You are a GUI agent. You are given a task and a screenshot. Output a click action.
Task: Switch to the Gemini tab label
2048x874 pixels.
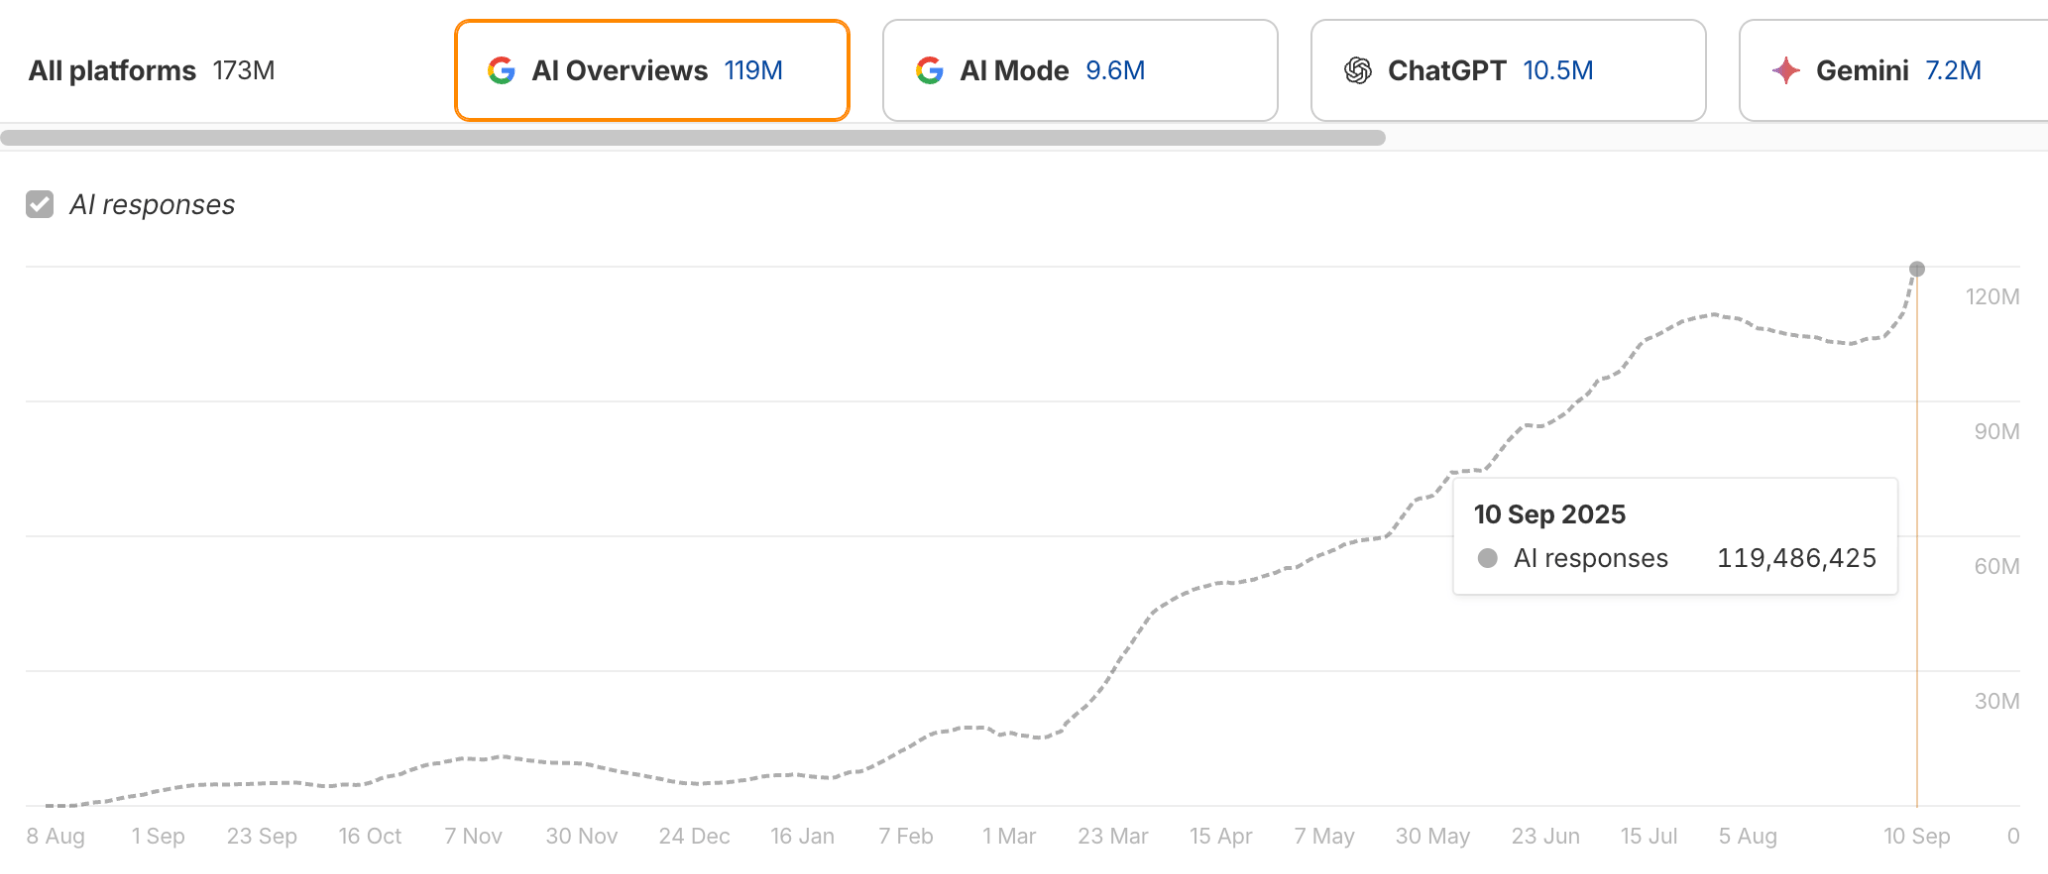1861,71
